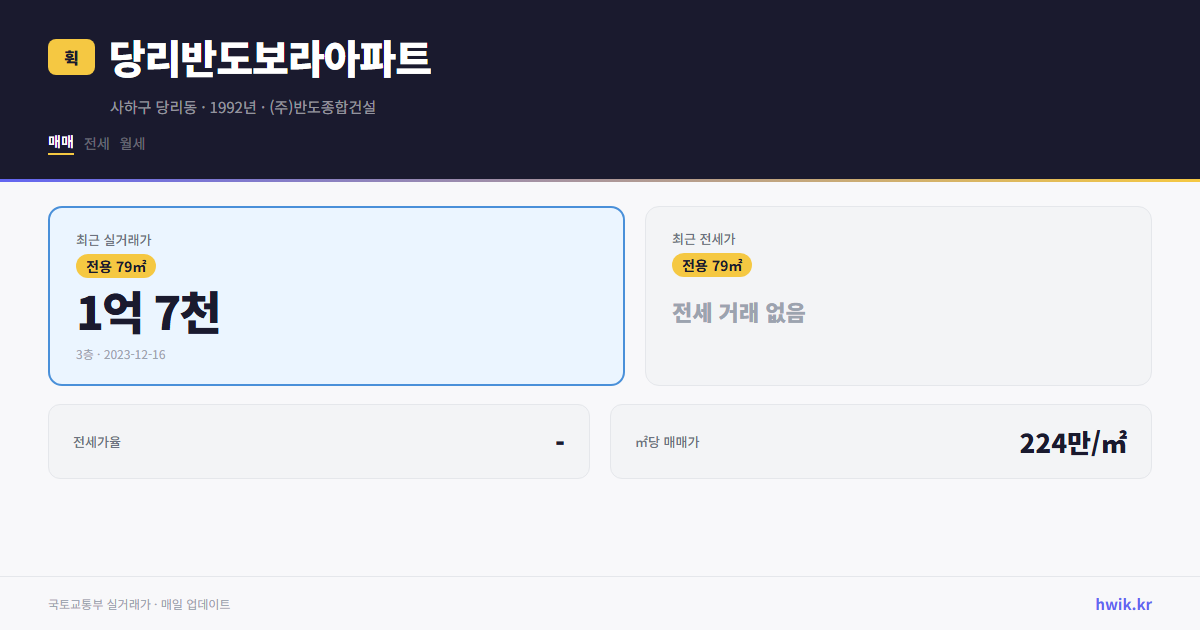1200x630 pixels.
Task: Click the 전용 79㎡ badge on sale price card
Action: tap(112, 266)
